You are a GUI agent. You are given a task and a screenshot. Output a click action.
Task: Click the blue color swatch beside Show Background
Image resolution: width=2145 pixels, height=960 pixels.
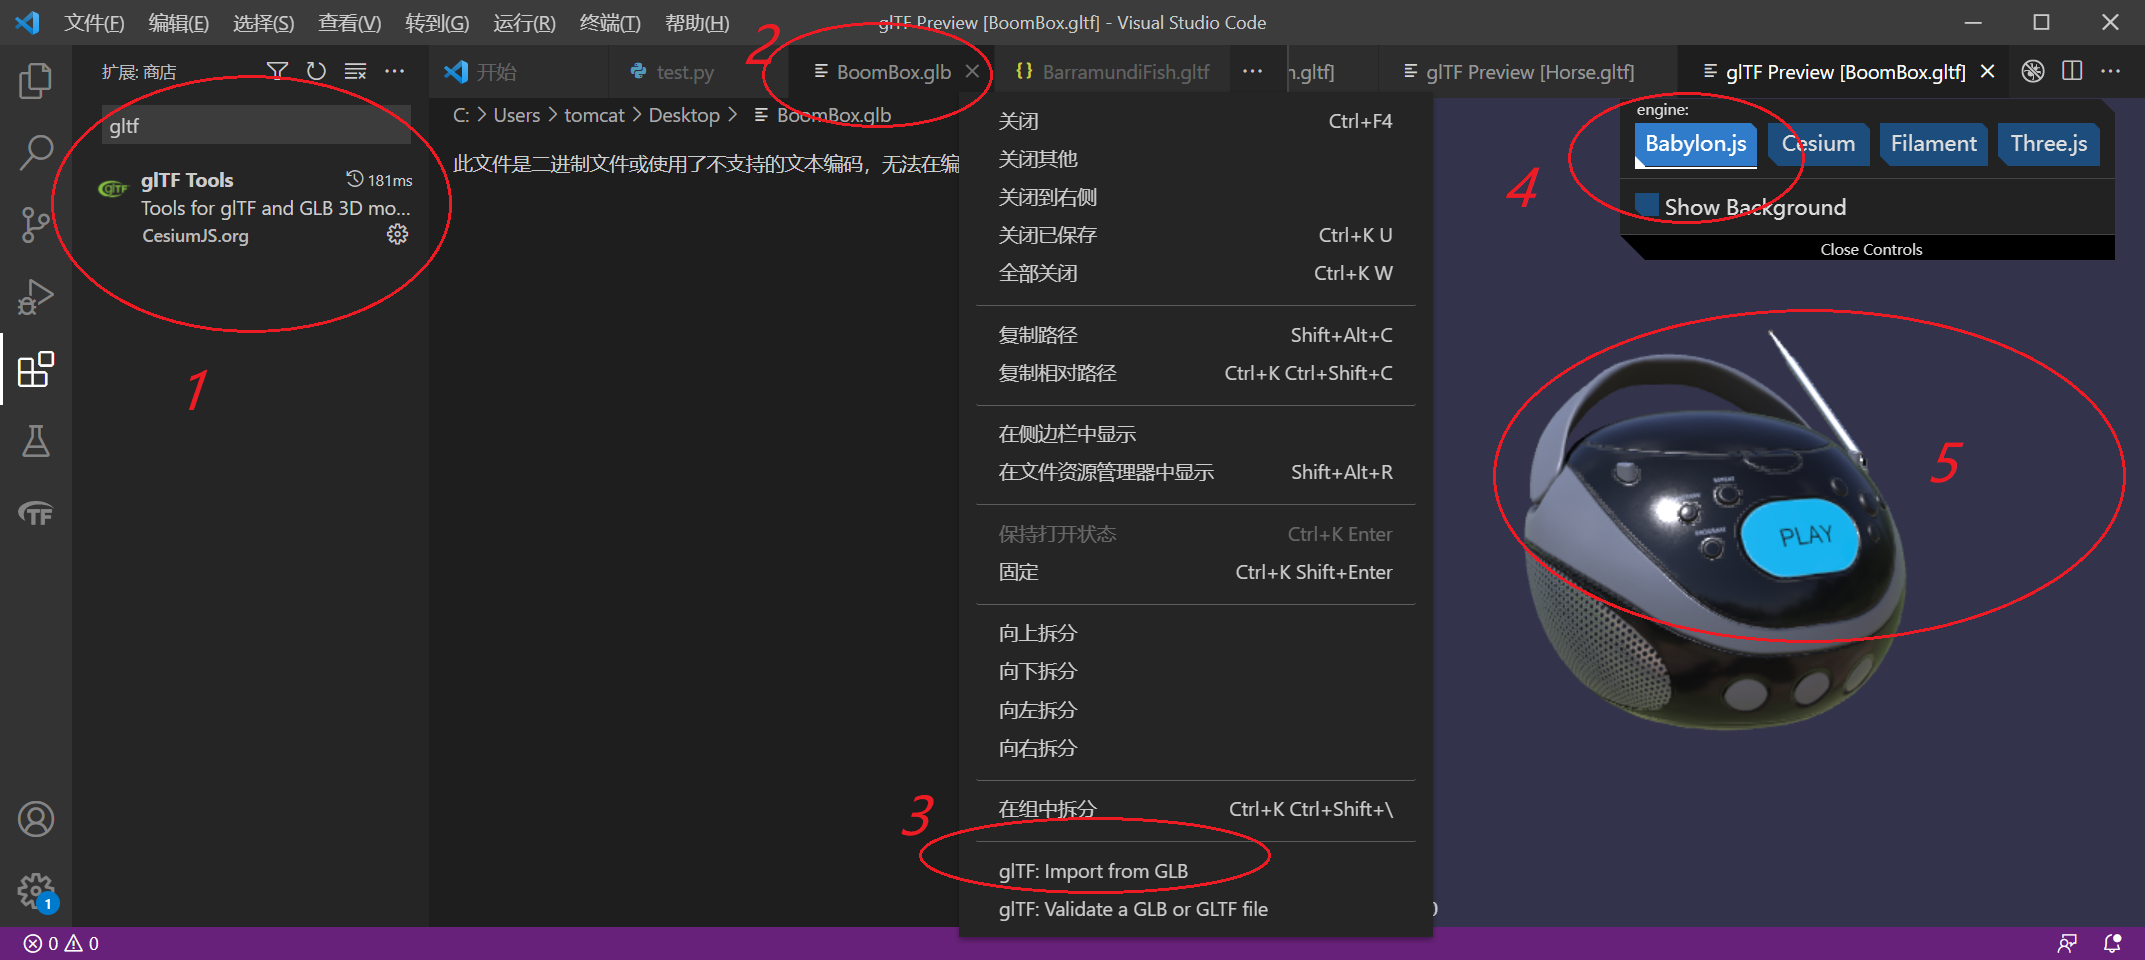pyautogui.click(x=1646, y=204)
